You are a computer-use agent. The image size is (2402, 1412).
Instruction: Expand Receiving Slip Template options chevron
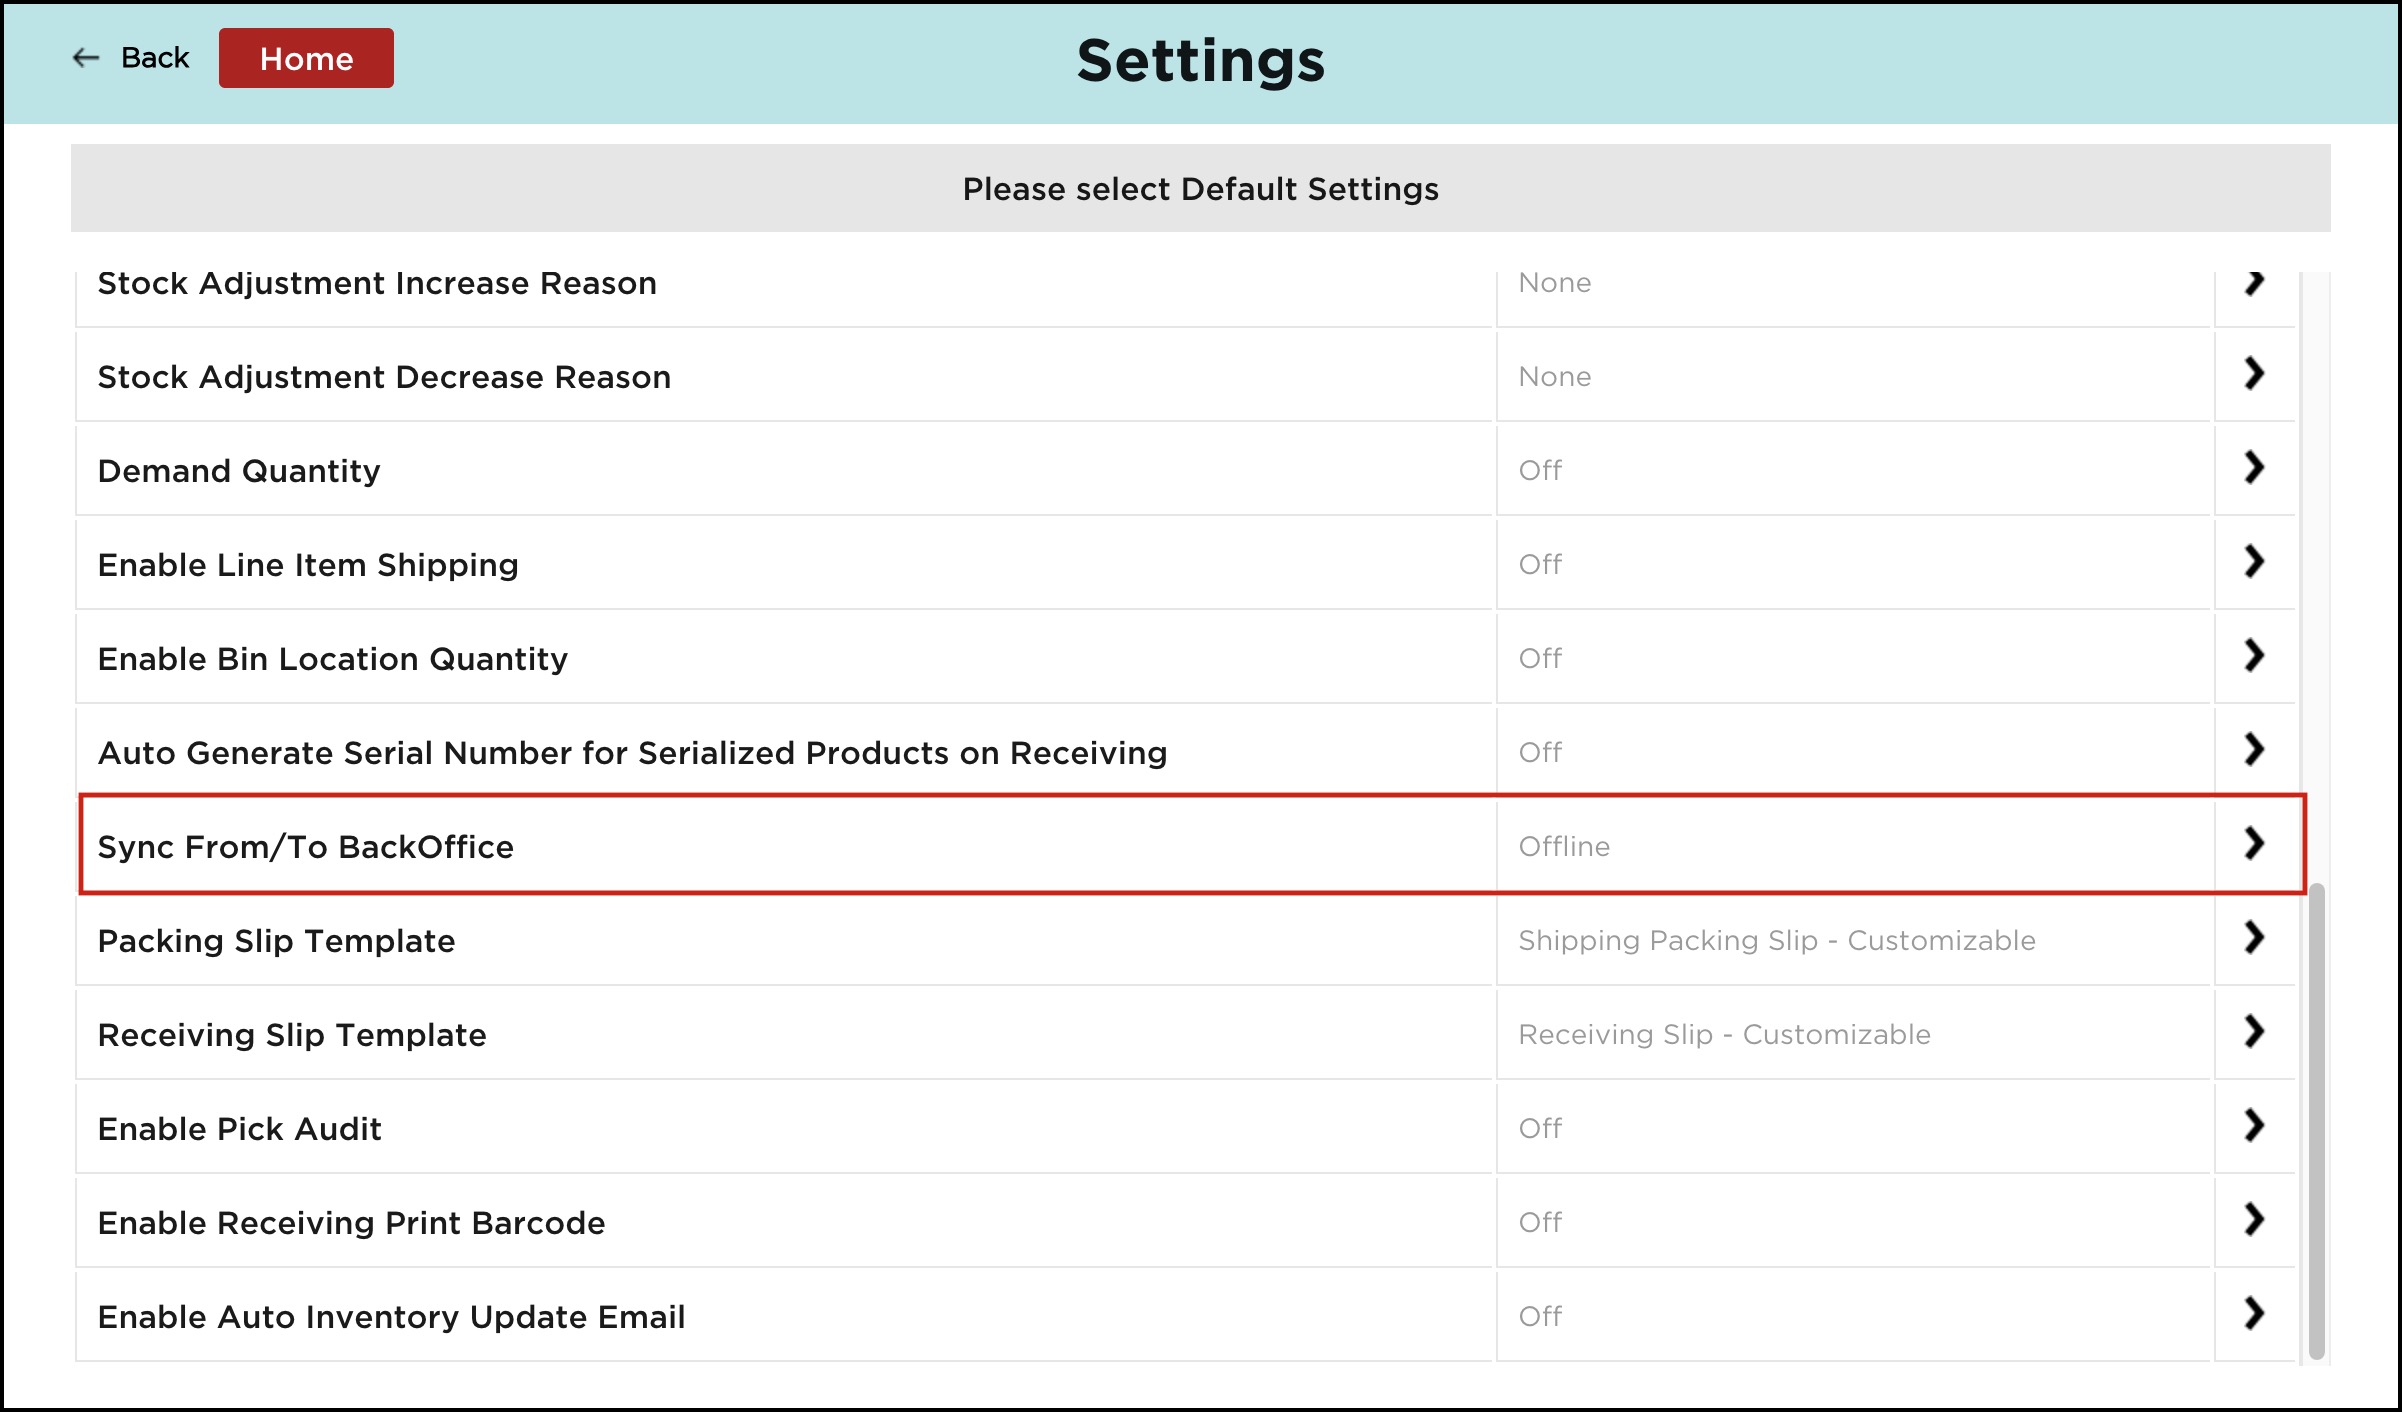[x=2254, y=1032]
